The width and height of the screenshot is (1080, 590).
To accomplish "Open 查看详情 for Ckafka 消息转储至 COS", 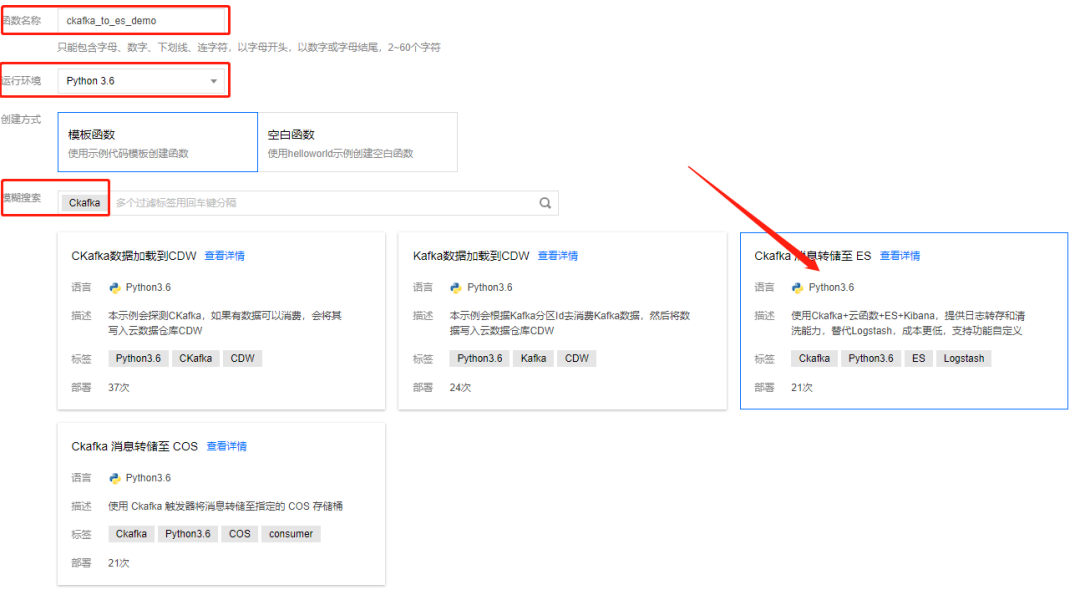I will pyautogui.click(x=227, y=446).
